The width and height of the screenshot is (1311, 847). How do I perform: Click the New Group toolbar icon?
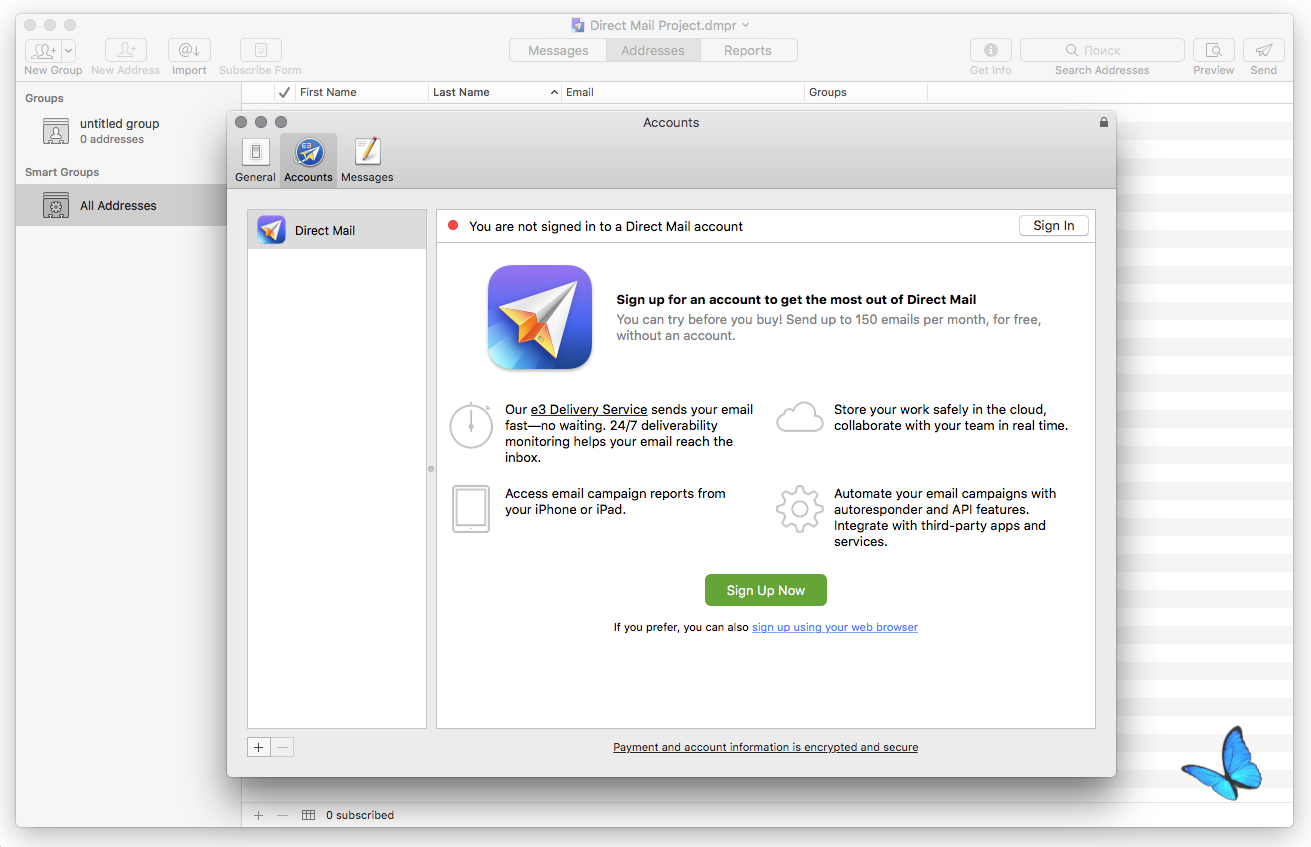click(x=43, y=50)
